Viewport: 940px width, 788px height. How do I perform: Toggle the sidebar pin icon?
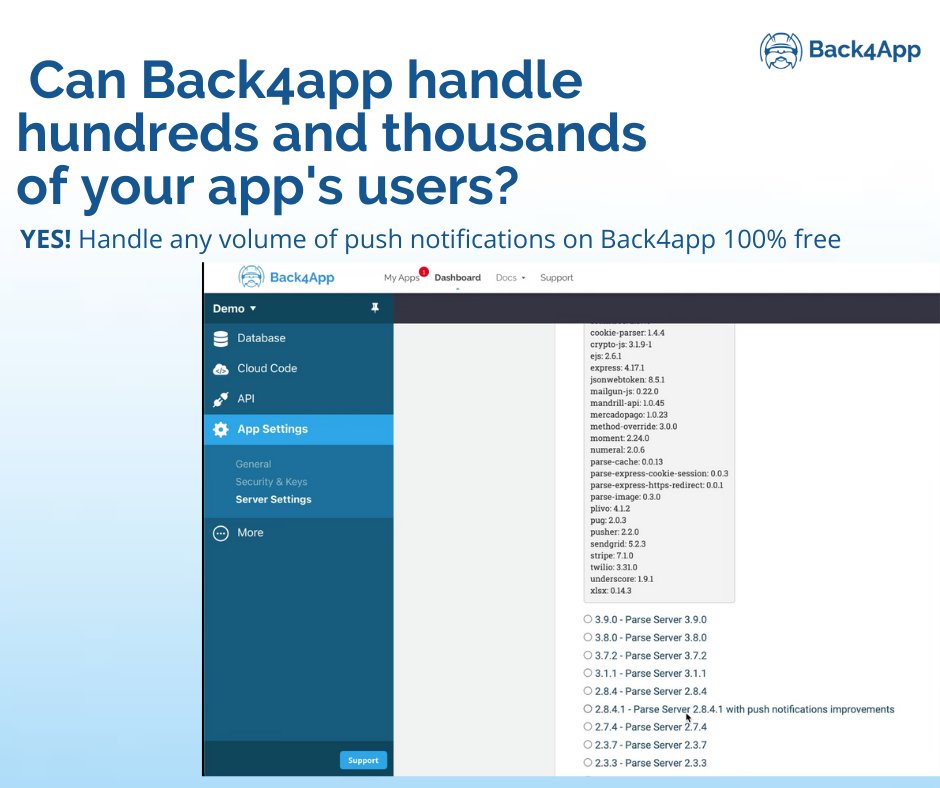coord(375,308)
